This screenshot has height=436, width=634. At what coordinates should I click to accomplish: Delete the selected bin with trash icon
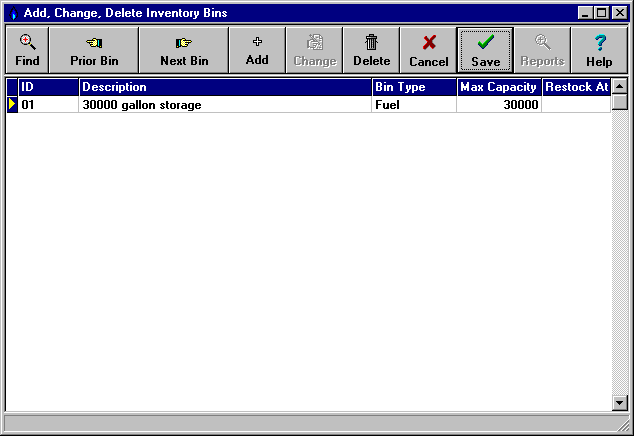tap(371, 50)
